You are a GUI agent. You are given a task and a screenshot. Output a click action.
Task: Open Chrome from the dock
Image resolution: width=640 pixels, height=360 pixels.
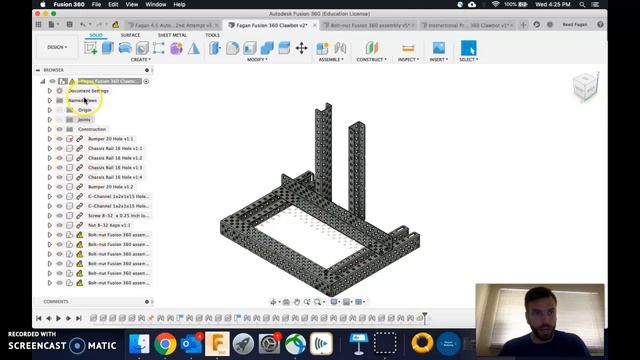(165, 344)
